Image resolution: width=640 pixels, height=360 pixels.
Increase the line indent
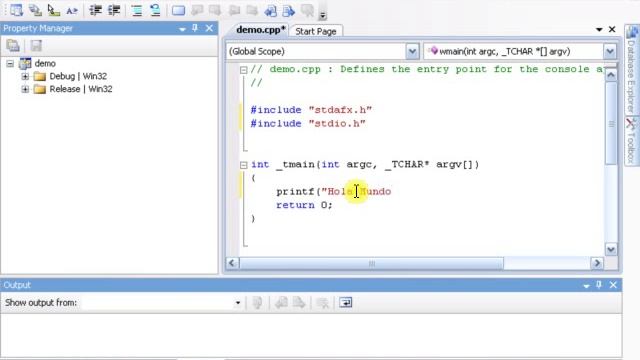coord(114,10)
